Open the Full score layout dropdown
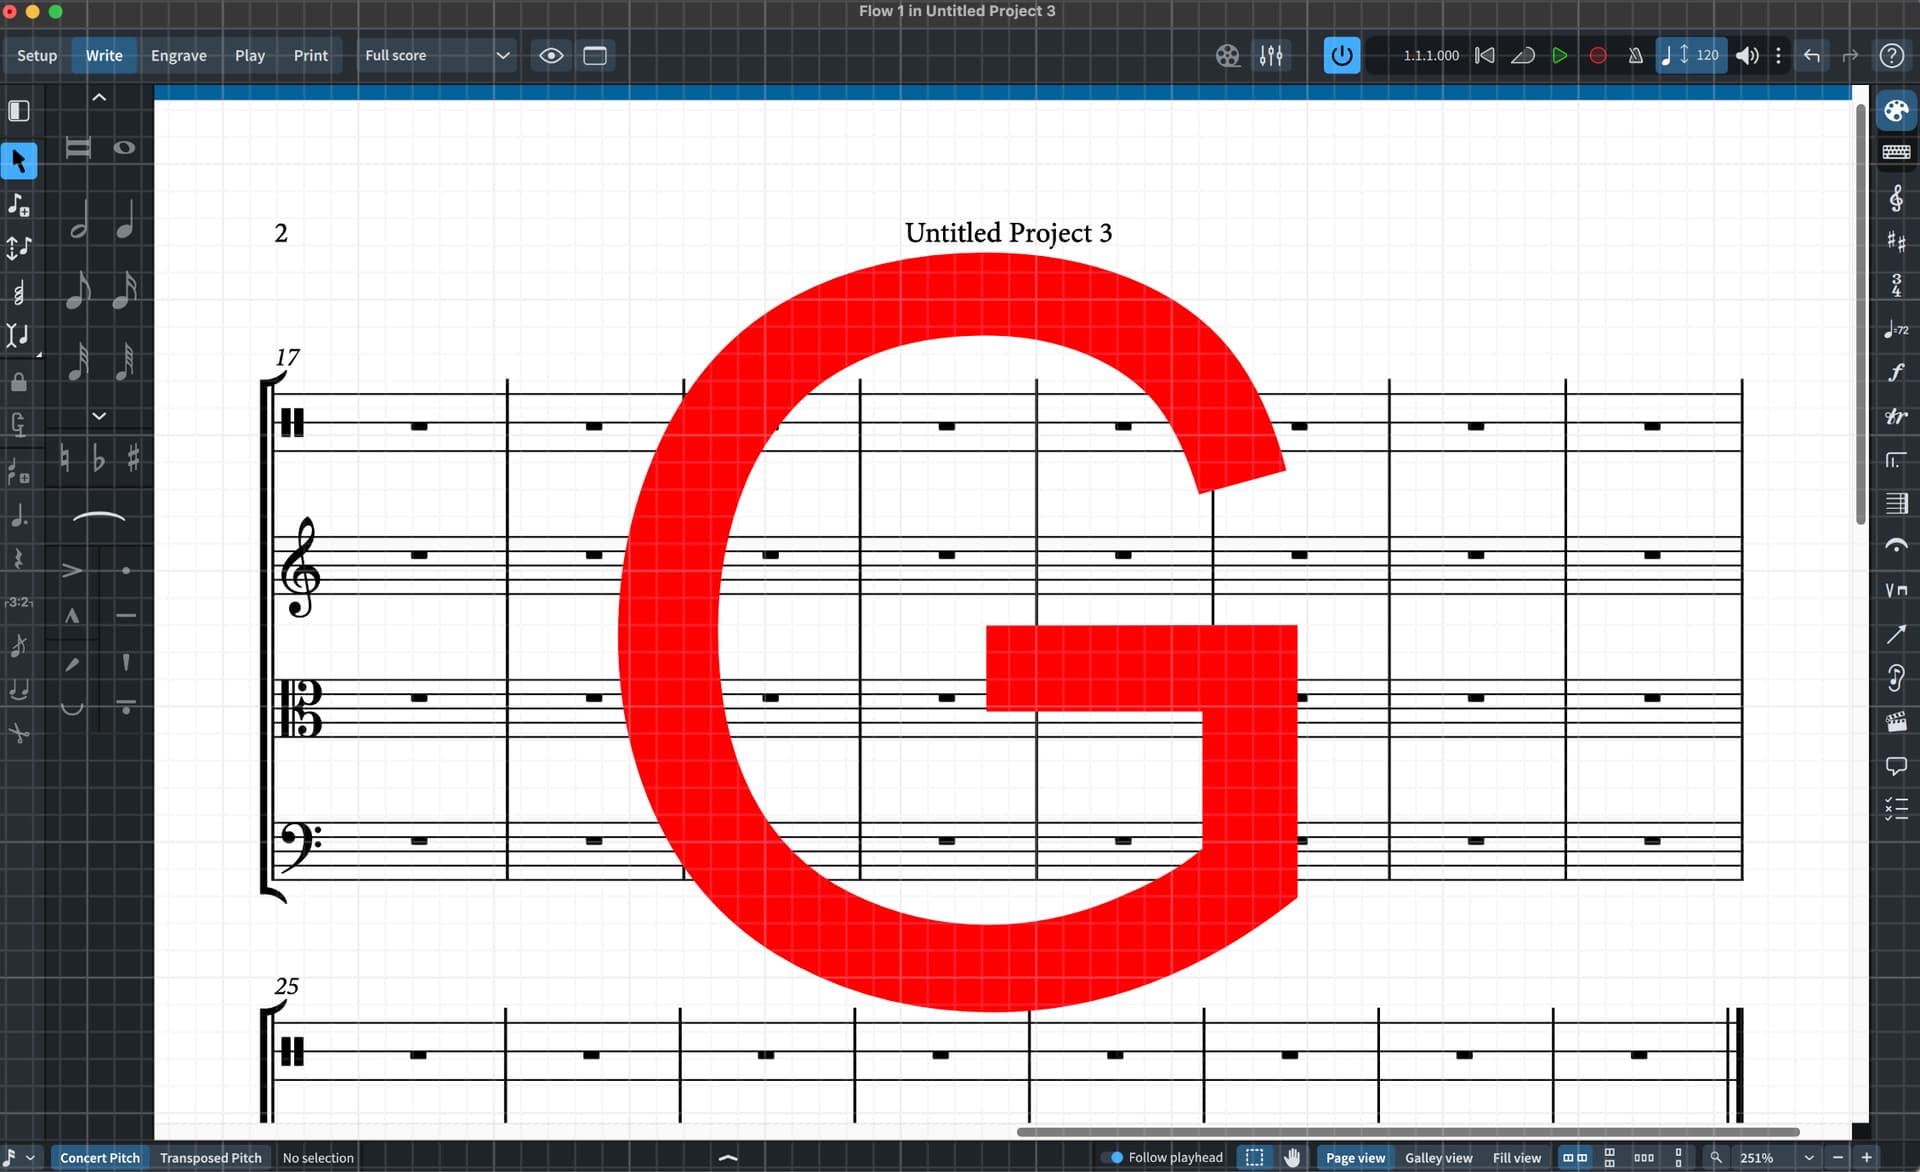This screenshot has height=1172, width=1920. point(437,56)
